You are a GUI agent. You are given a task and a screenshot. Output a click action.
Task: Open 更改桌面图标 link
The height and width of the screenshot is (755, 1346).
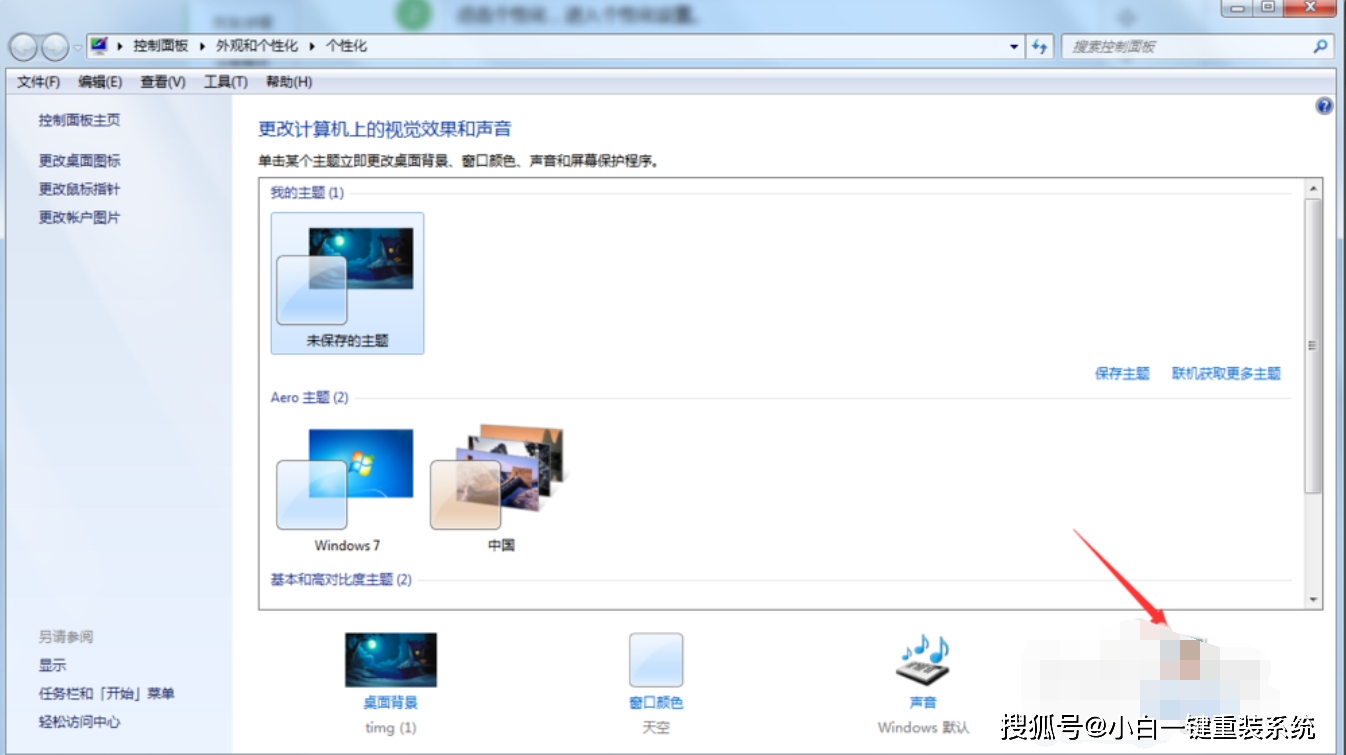[x=80, y=161]
